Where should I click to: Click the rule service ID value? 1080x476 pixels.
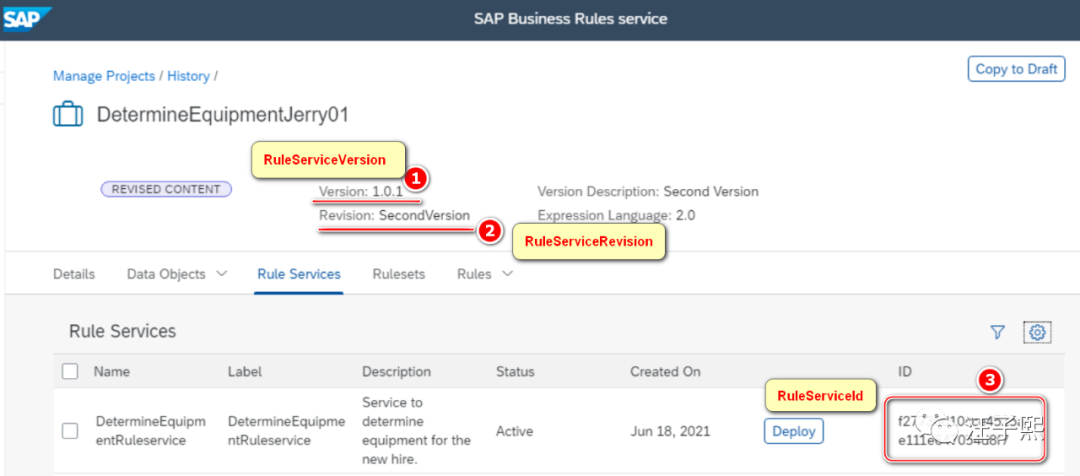pyautogui.click(x=963, y=431)
